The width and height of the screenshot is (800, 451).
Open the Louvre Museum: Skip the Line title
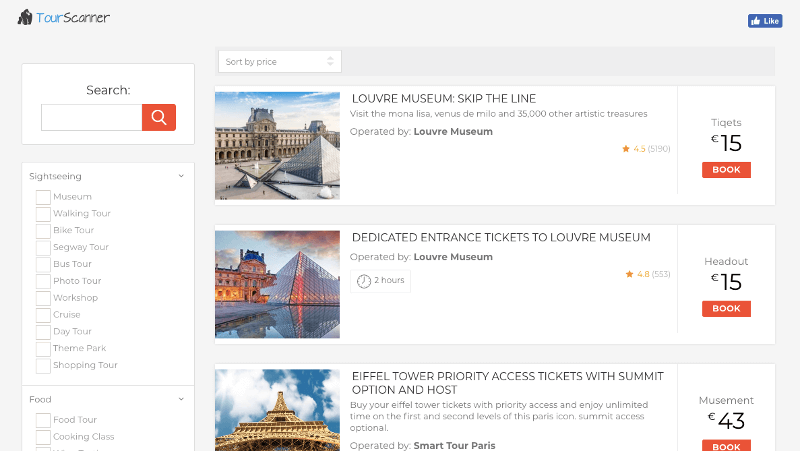444,98
